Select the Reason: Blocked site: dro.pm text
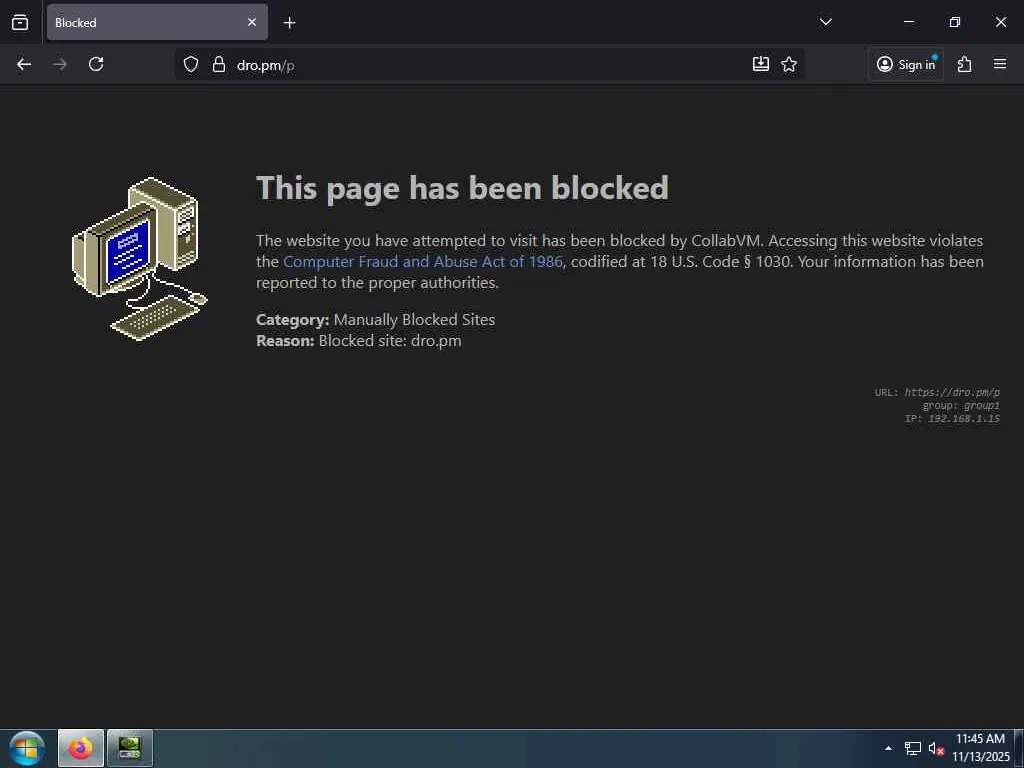 (359, 340)
